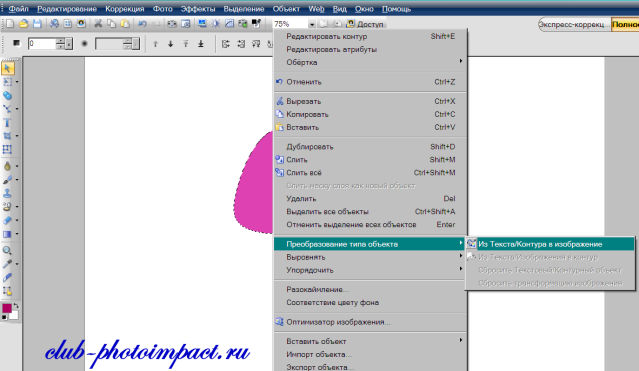Click the numeric field showing 0
Image resolution: width=639 pixels, height=371 pixels.
pyautogui.click(x=42, y=43)
